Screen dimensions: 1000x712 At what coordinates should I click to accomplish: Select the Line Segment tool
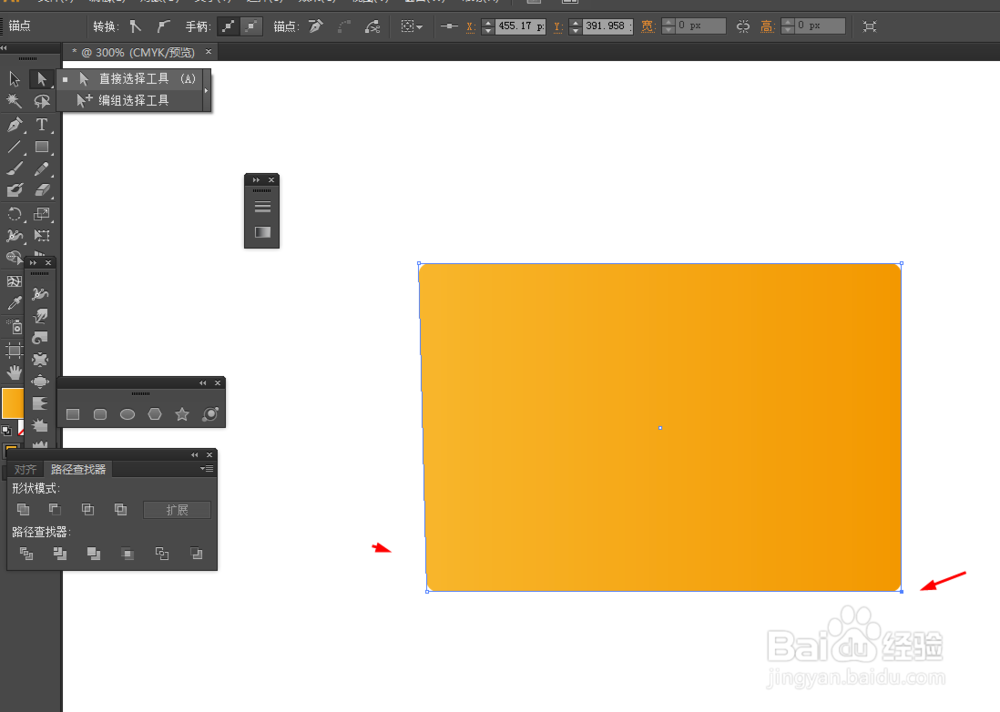click(x=14, y=147)
